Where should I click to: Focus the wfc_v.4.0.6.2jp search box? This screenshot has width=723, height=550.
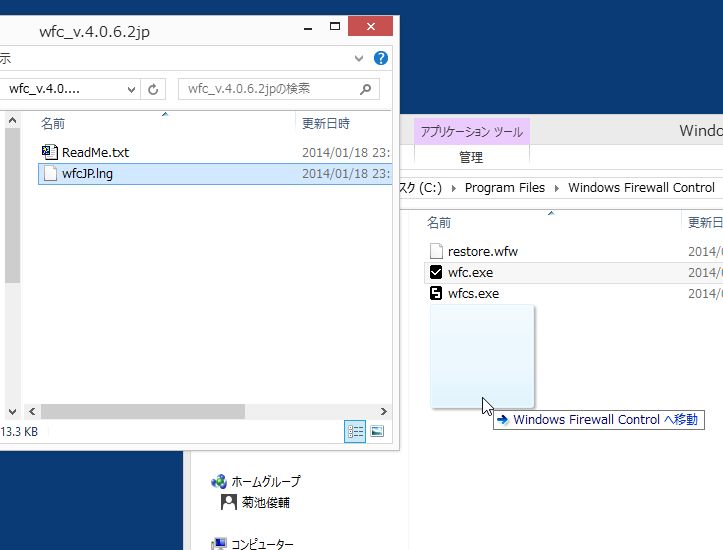tap(279, 89)
